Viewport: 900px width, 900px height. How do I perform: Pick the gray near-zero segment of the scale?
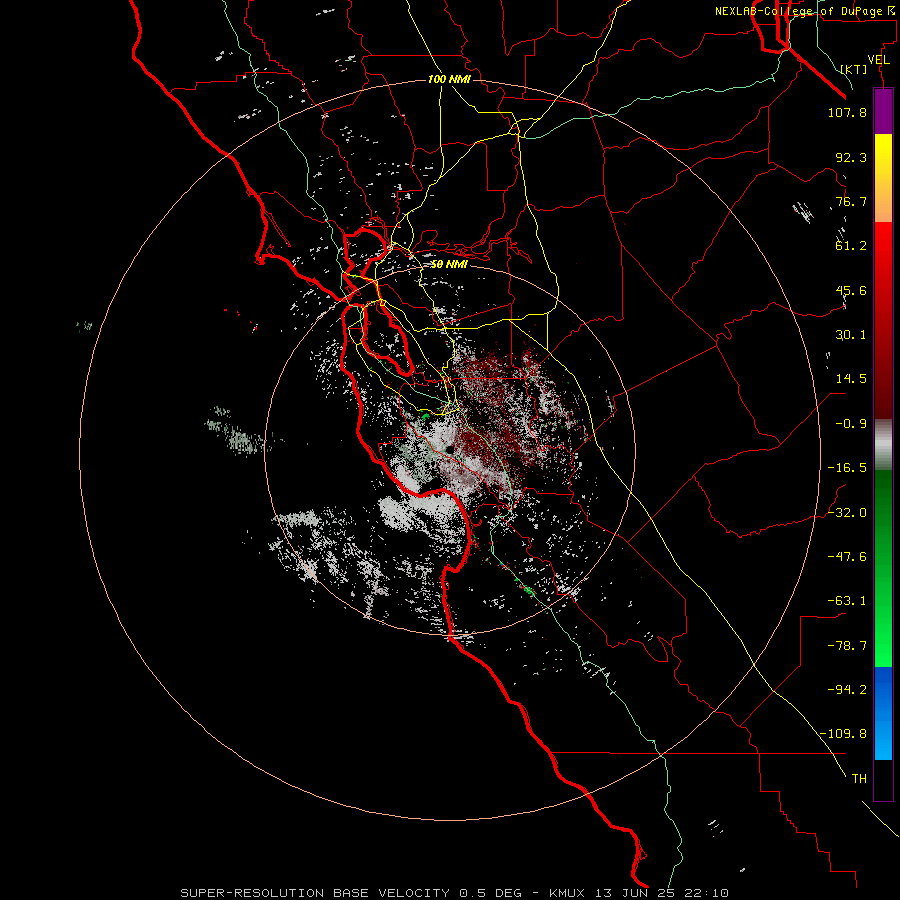pyautogui.click(x=883, y=444)
